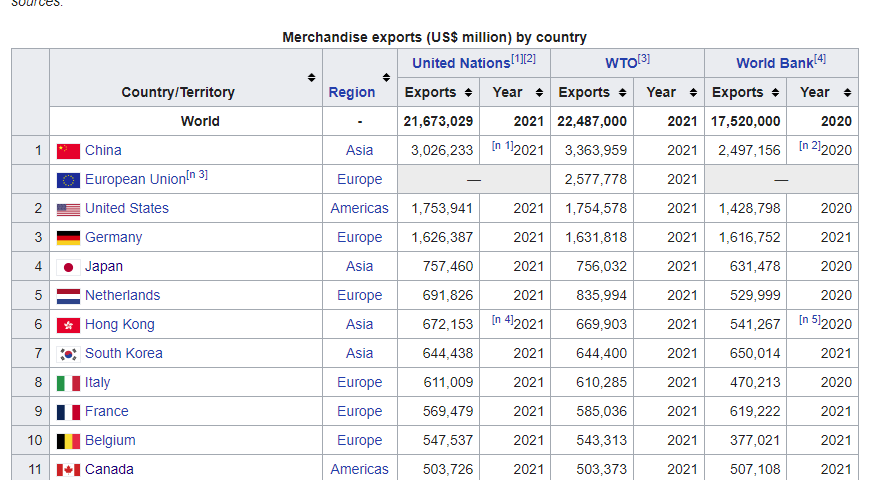Open footnote [2] beside United Nations

coord(529,59)
